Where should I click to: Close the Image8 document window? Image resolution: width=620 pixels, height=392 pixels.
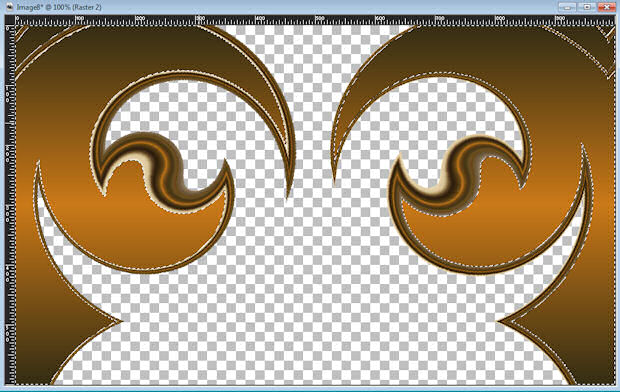tap(606, 7)
